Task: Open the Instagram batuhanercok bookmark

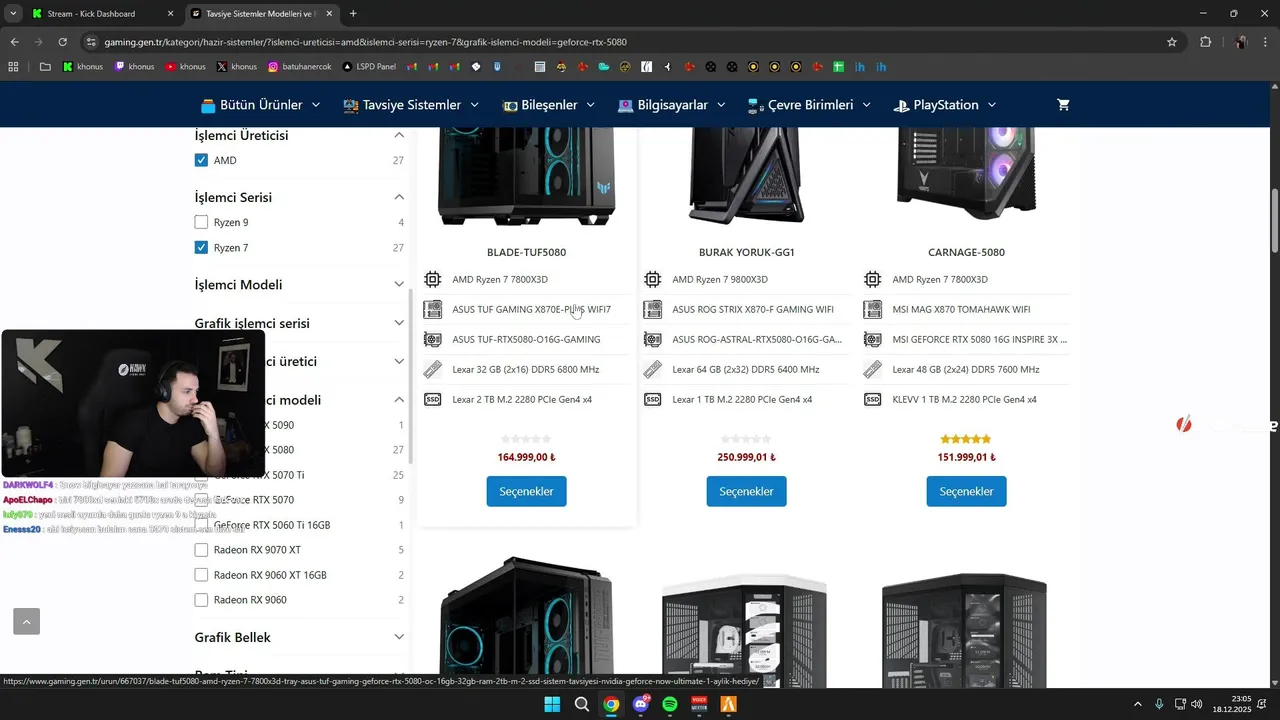Action: coord(300,67)
